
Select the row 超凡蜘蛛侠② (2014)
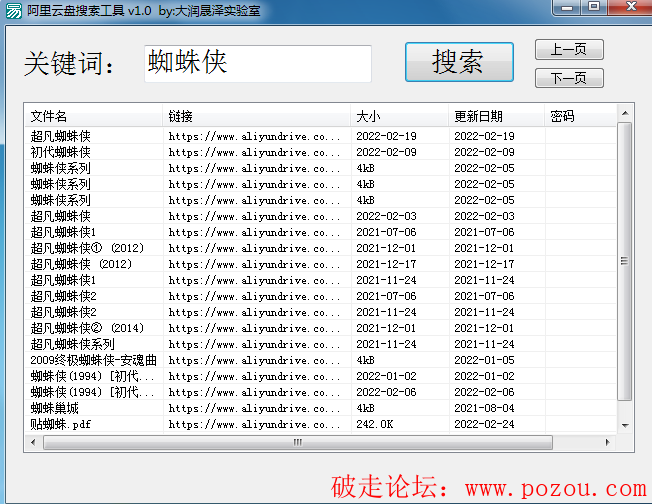click(321, 328)
